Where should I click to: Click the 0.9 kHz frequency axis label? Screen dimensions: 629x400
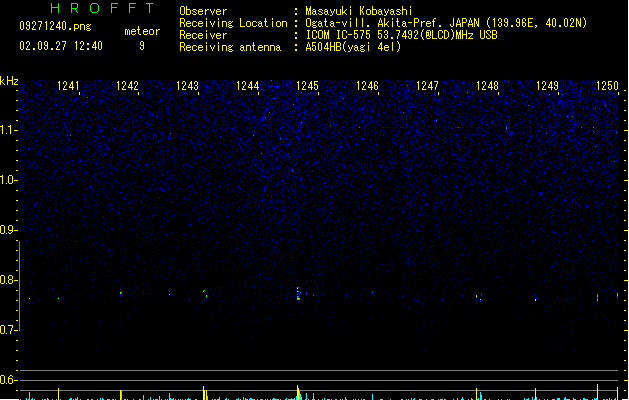pos(8,230)
